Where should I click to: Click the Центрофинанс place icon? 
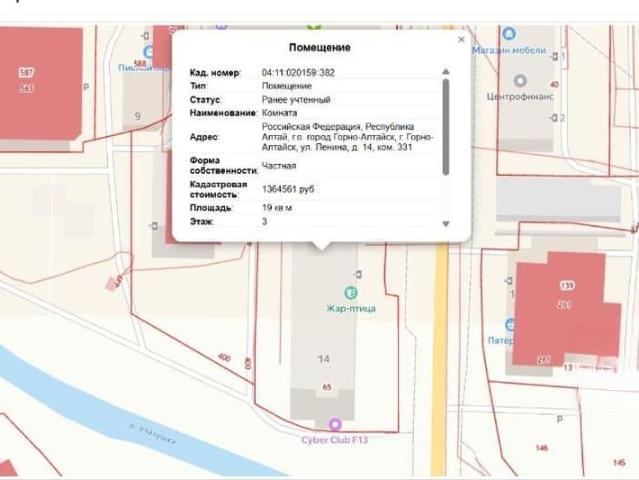pyautogui.click(x=520, y=81)
